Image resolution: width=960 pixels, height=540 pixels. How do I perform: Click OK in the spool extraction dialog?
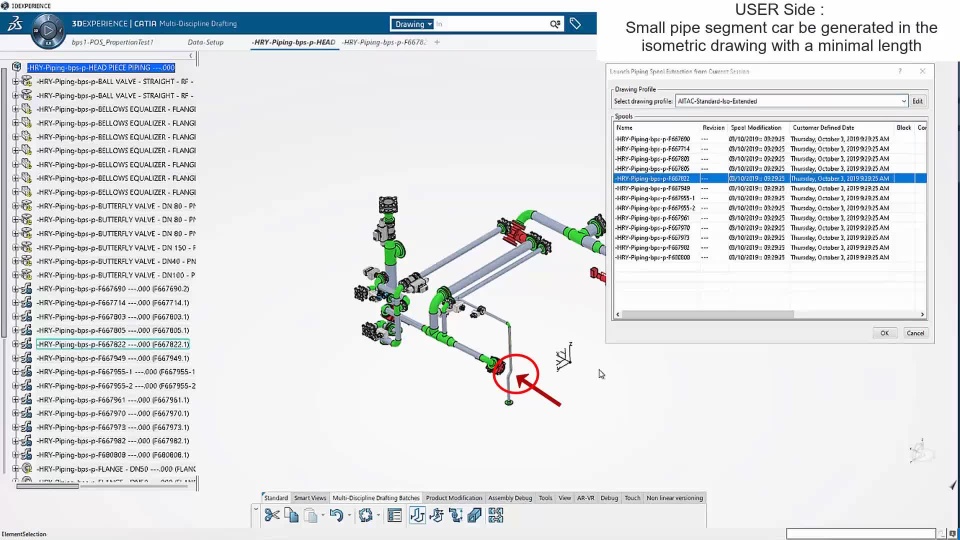pyautogui.click(x=884, y=333)
